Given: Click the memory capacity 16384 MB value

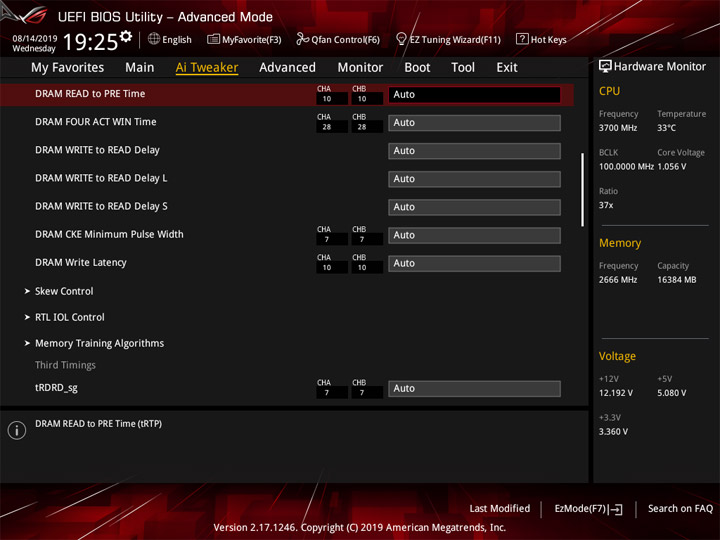Looking at the screenshot, I should point(677,280).
